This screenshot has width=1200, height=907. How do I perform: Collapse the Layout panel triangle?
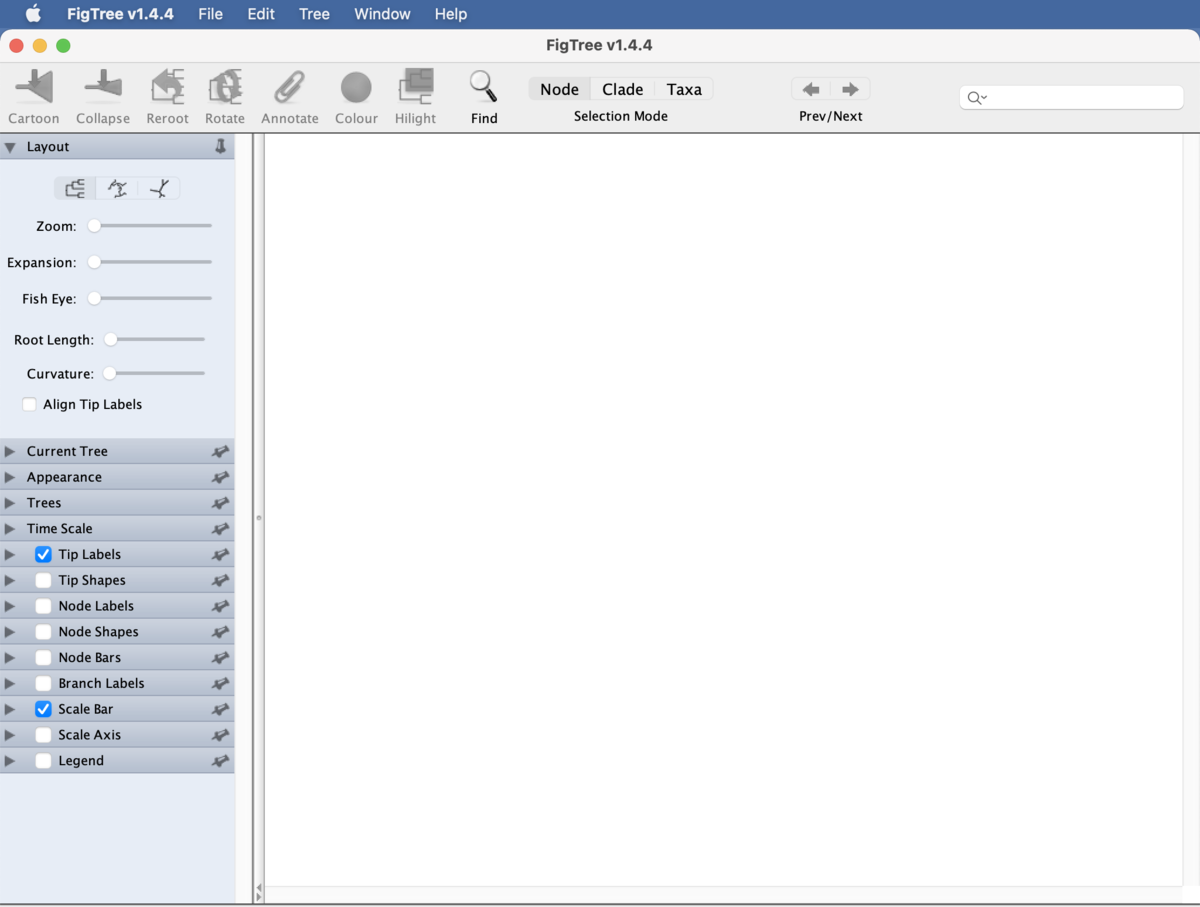(x=10, y=147)
